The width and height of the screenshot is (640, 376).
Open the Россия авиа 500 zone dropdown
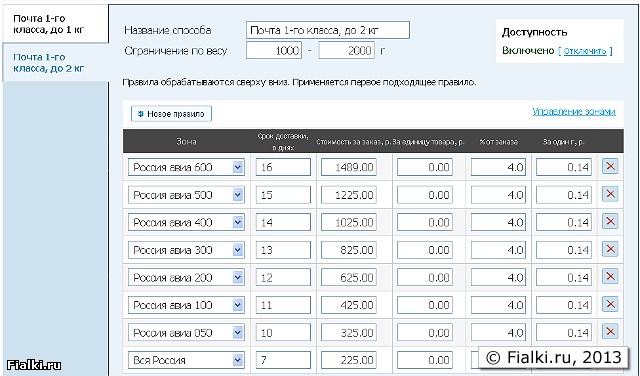coord(186,195)
